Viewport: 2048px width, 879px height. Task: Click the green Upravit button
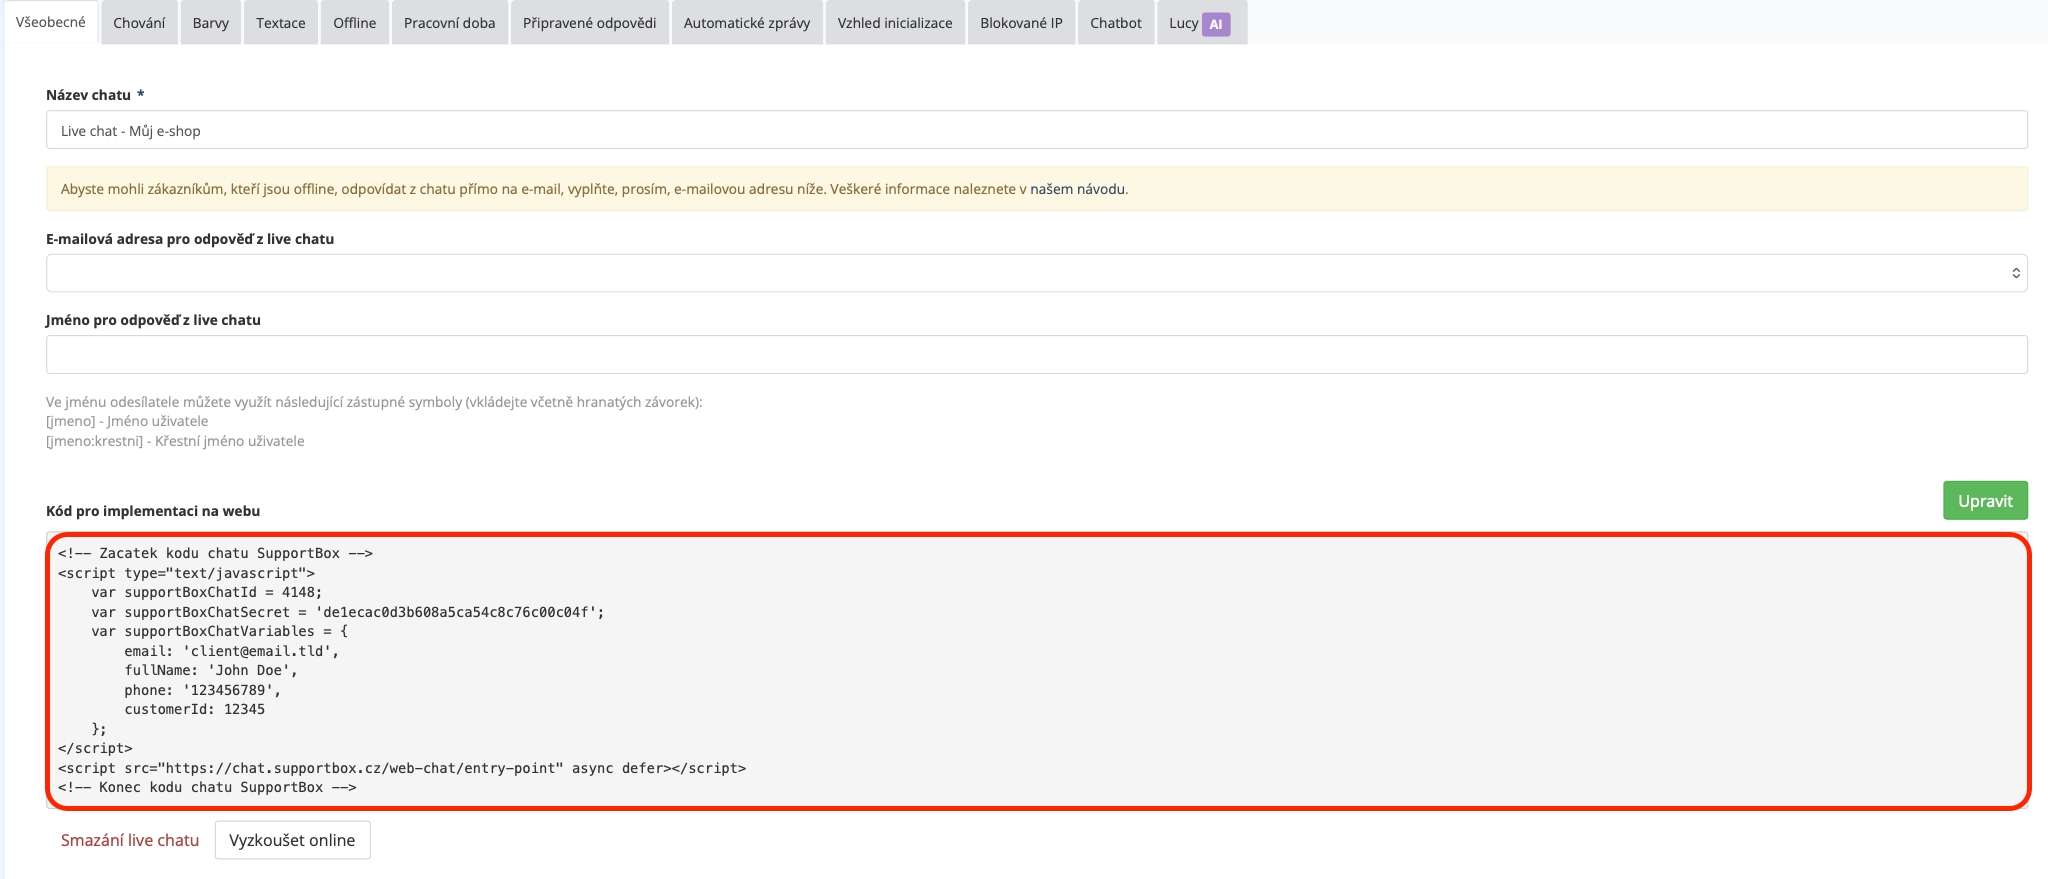tap(1985, 501)
